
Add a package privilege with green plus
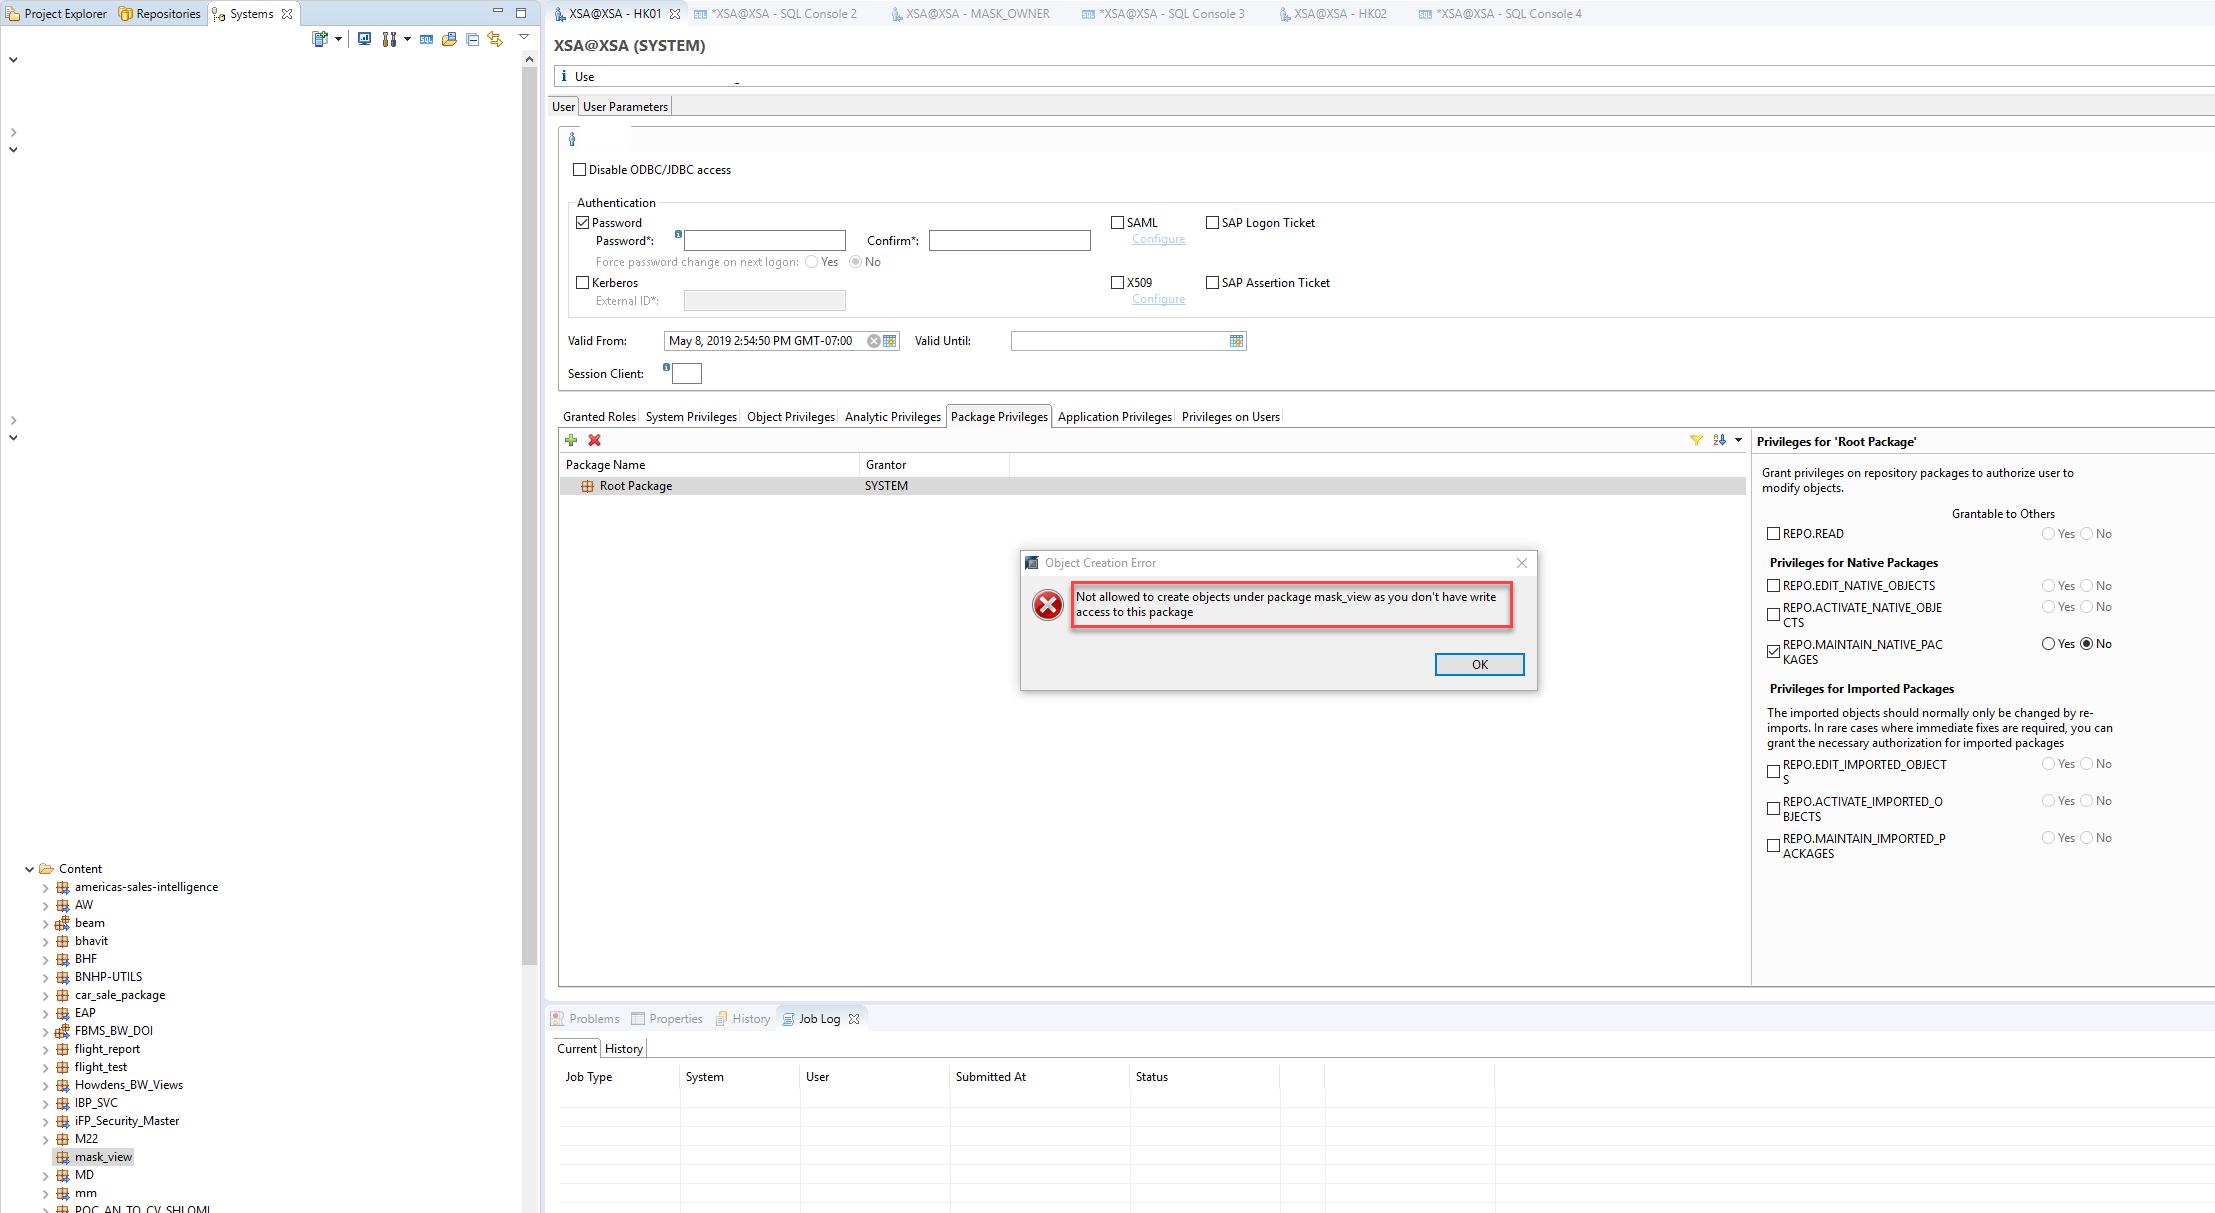571,440
